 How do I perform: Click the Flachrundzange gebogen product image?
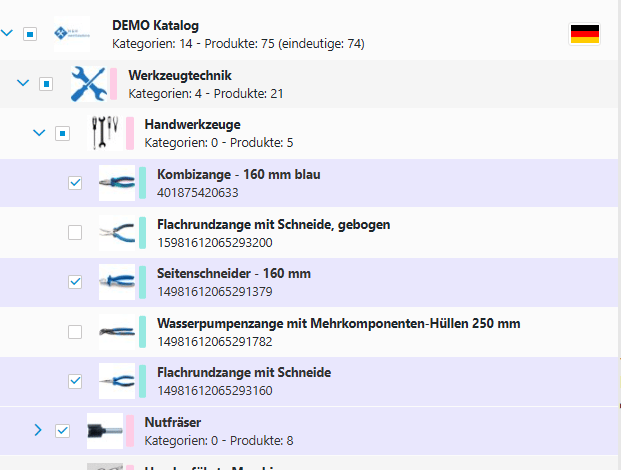click(117, 233)
